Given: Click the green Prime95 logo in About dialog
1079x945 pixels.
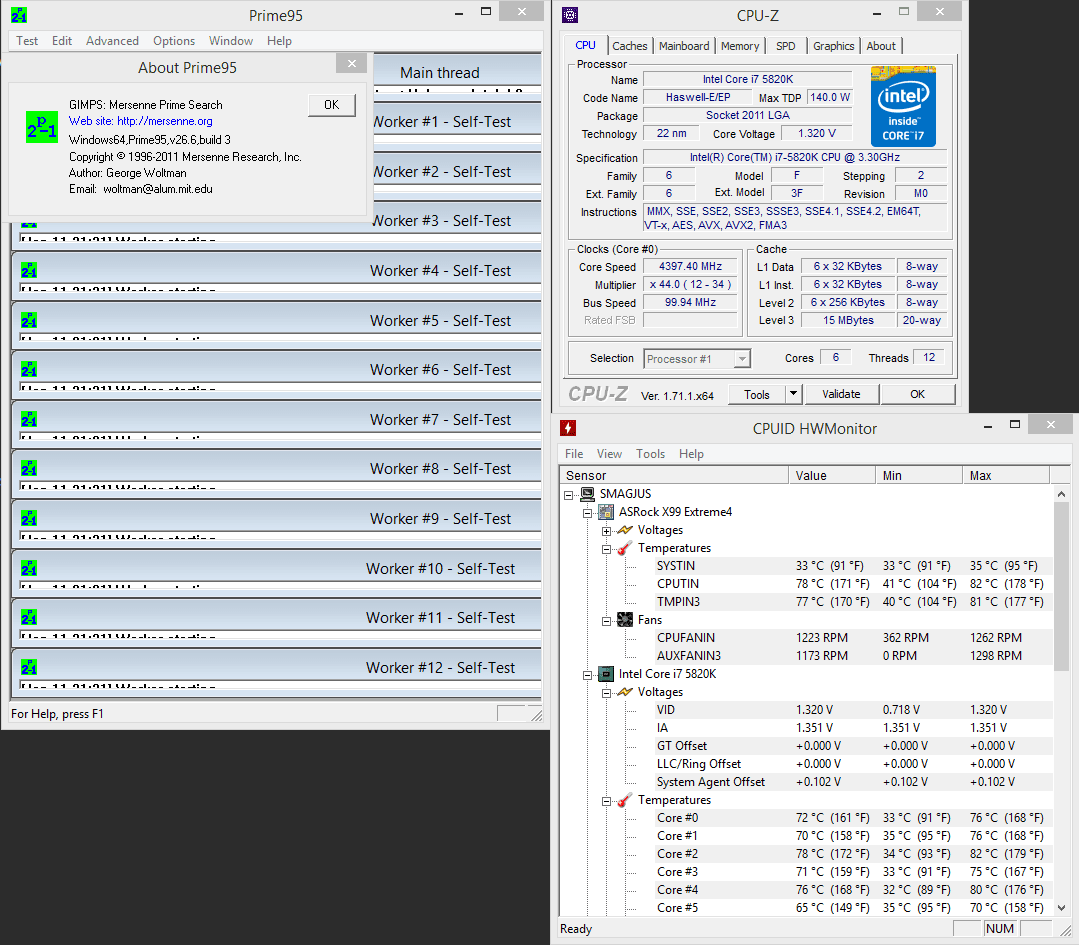Looking at the screenshot, I should [42, 127].
